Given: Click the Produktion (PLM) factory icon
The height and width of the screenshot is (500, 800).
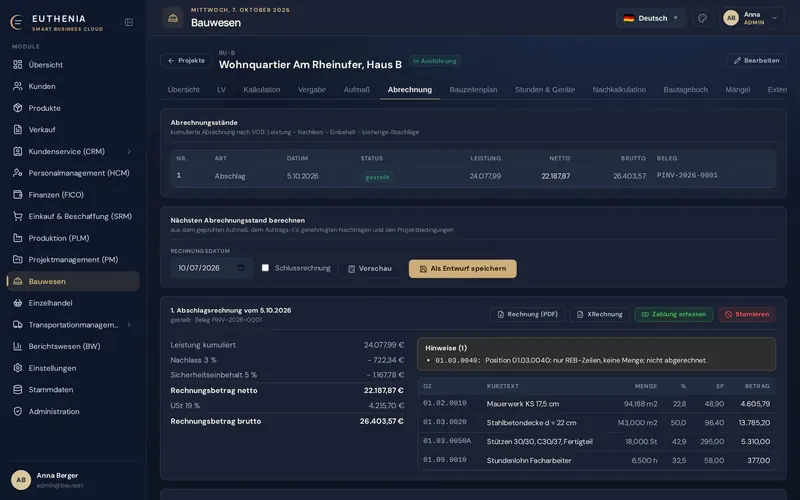Looking at the screenshot, I should [x=18, y=238].
